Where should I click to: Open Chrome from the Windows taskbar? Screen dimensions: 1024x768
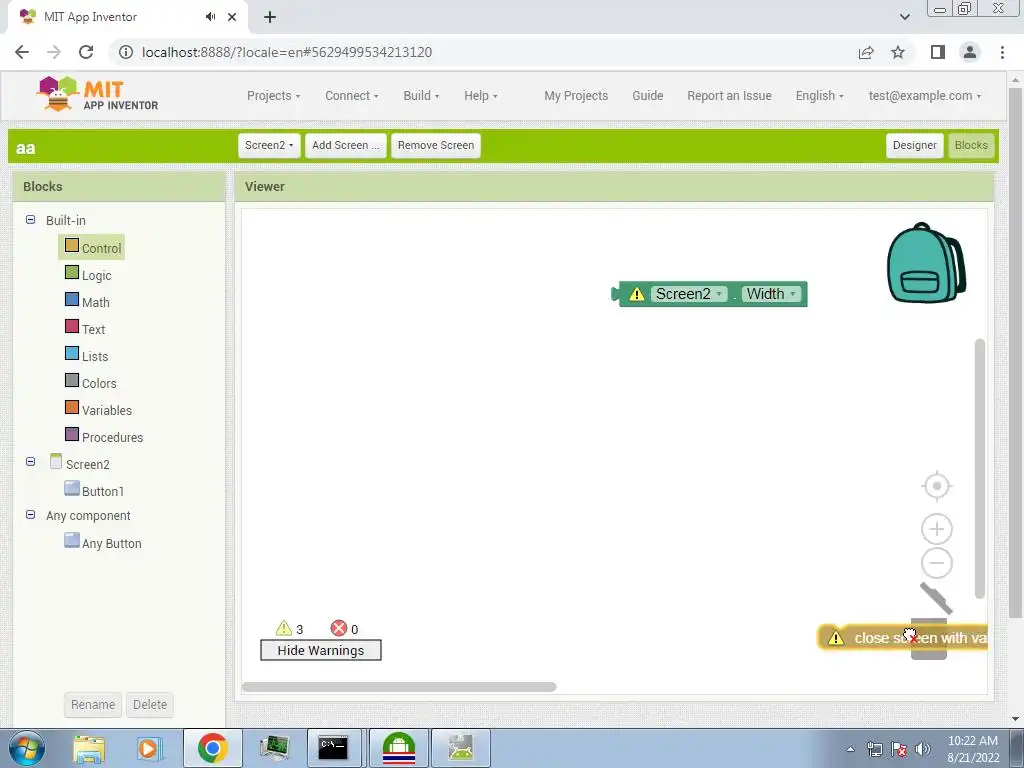tap(212, 748)
